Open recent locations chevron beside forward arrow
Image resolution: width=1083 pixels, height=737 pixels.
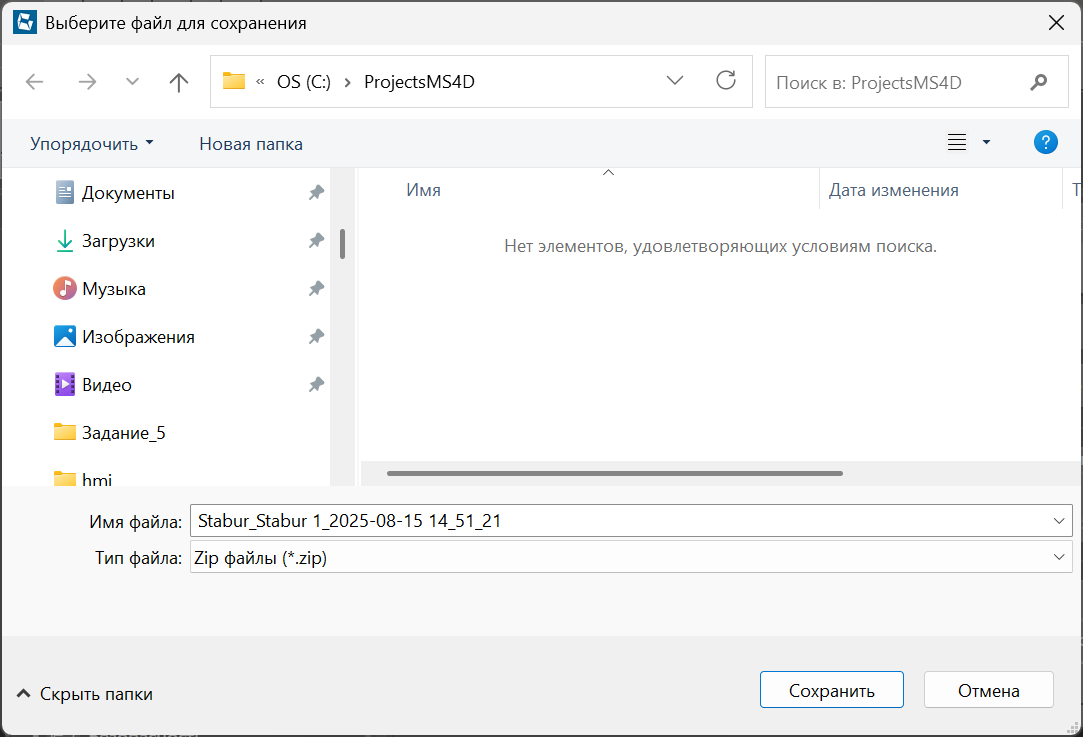point(132,82)
